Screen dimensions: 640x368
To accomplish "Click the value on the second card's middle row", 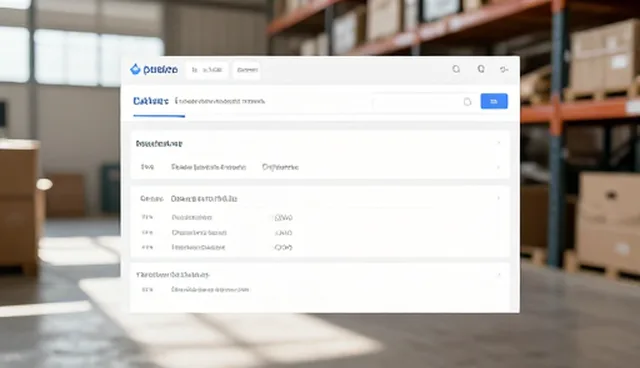I will pos(283,233).
